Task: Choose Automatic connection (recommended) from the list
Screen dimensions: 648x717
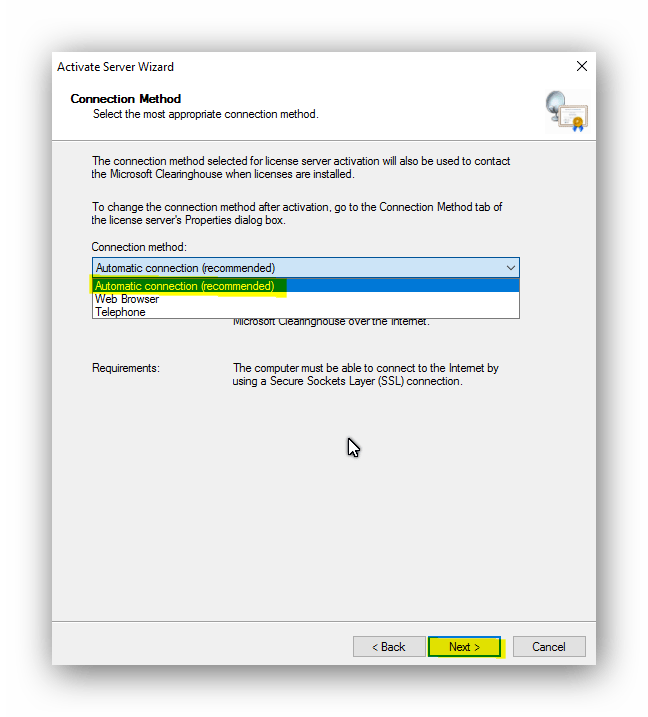Action: point(305,286)
